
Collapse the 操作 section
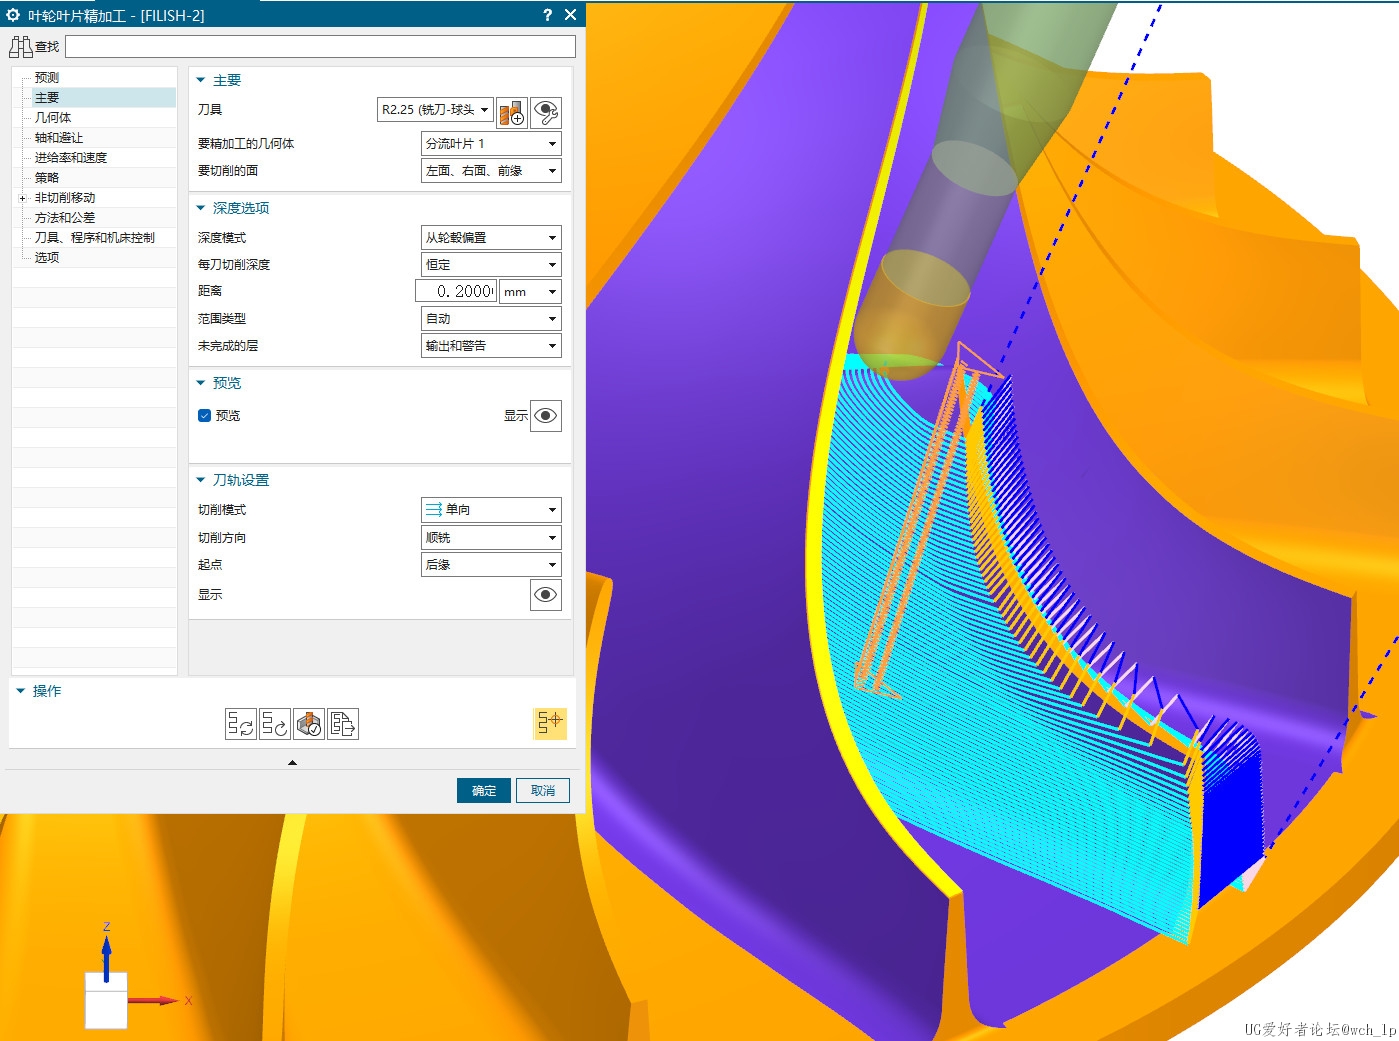coord(20,691)
